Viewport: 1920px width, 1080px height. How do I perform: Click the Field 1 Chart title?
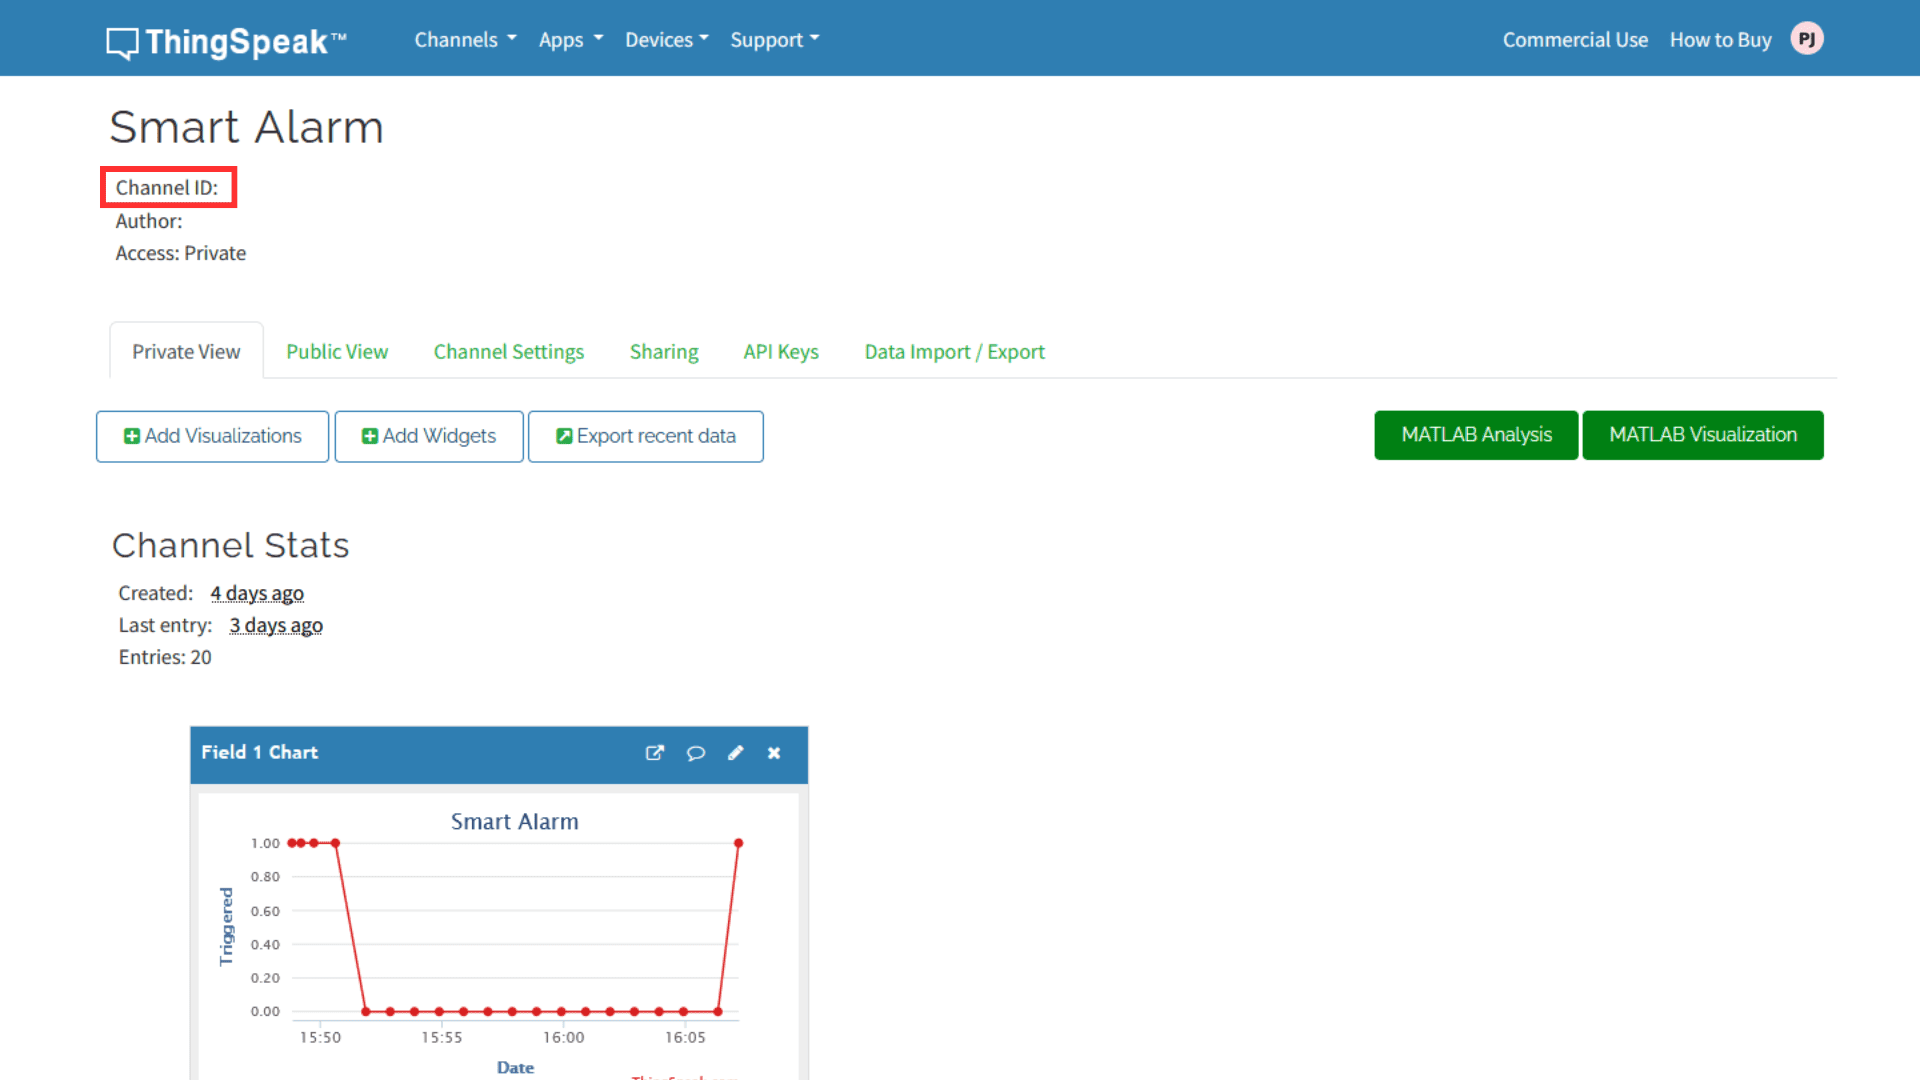pyautogui.click(x=259, y=752)
